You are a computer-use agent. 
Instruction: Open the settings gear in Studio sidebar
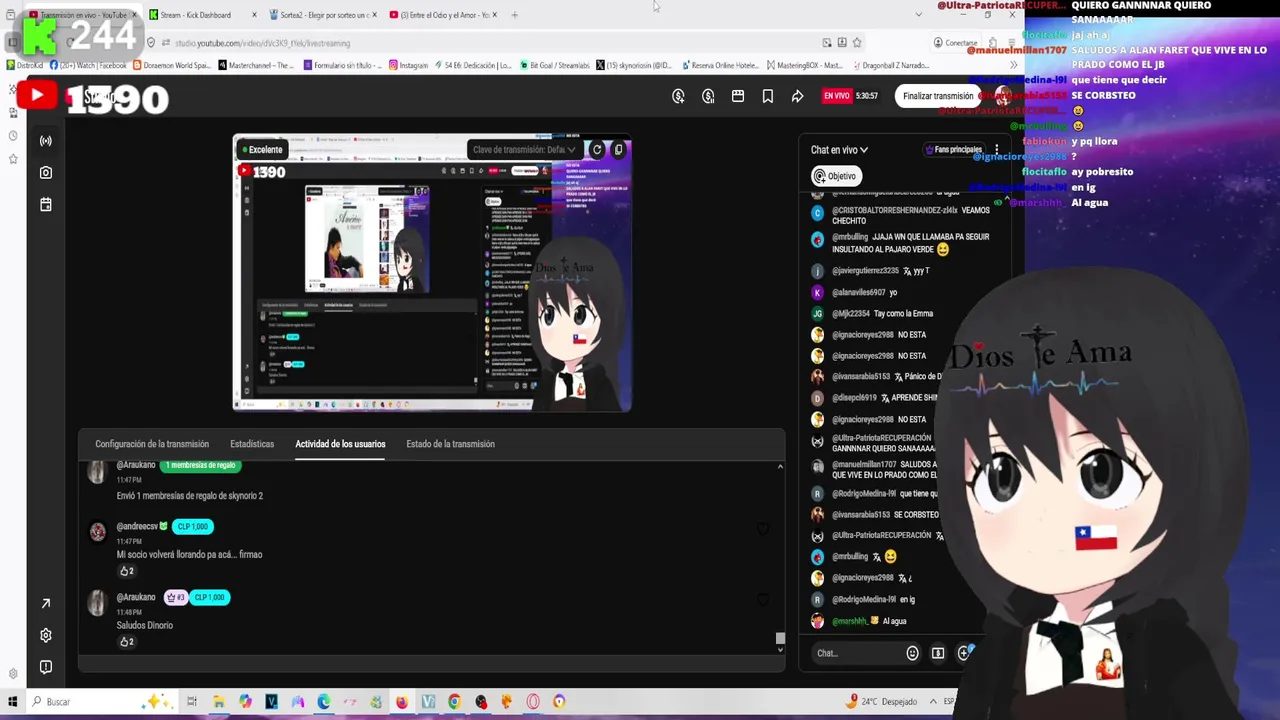coord(45,635)
